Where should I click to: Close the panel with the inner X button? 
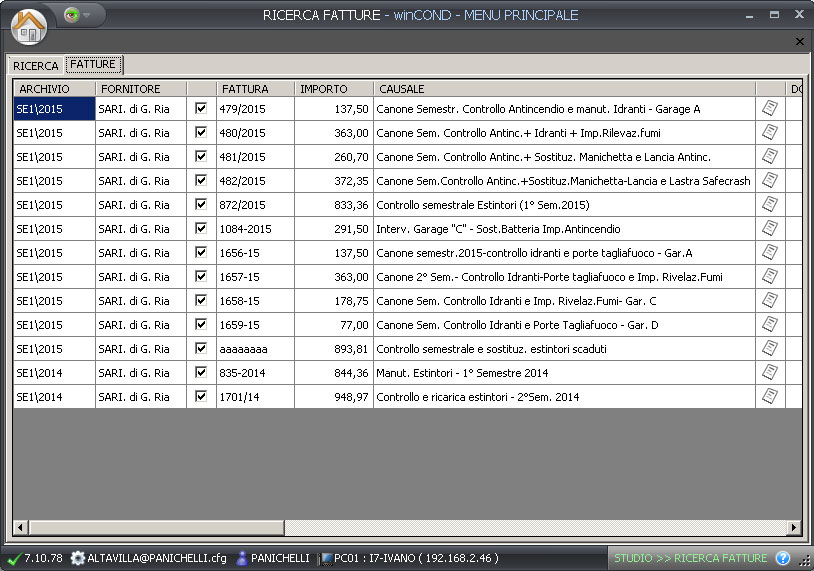(x=799, y=41)
